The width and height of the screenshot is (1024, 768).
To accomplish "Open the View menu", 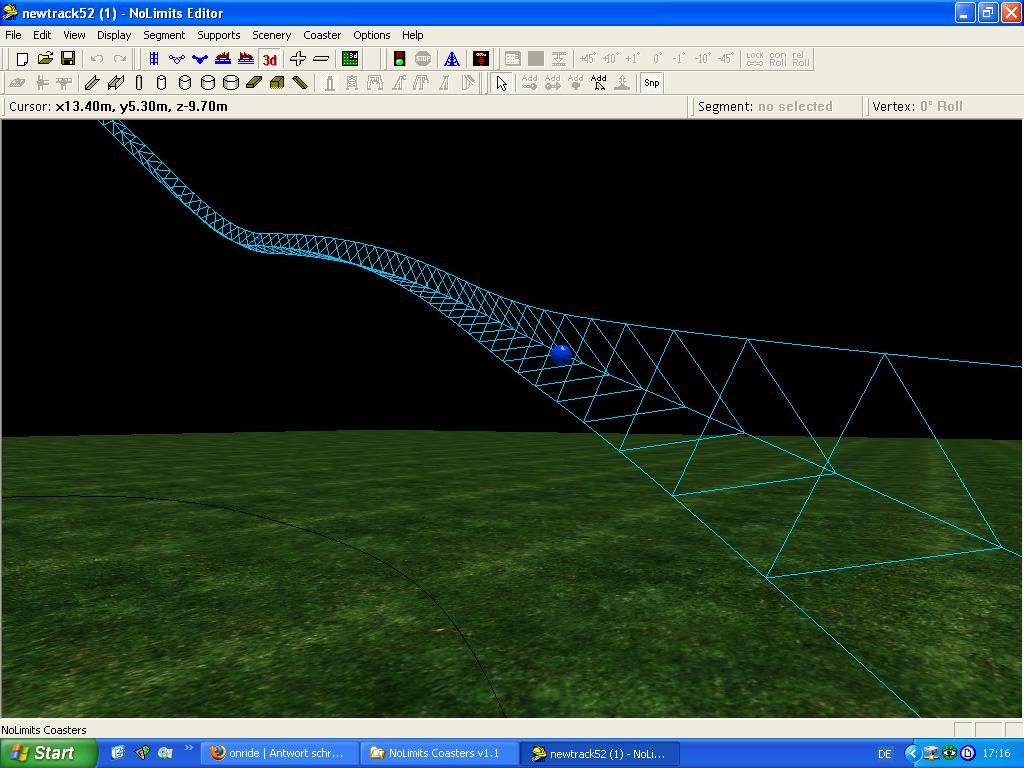I will click(74, 35).
